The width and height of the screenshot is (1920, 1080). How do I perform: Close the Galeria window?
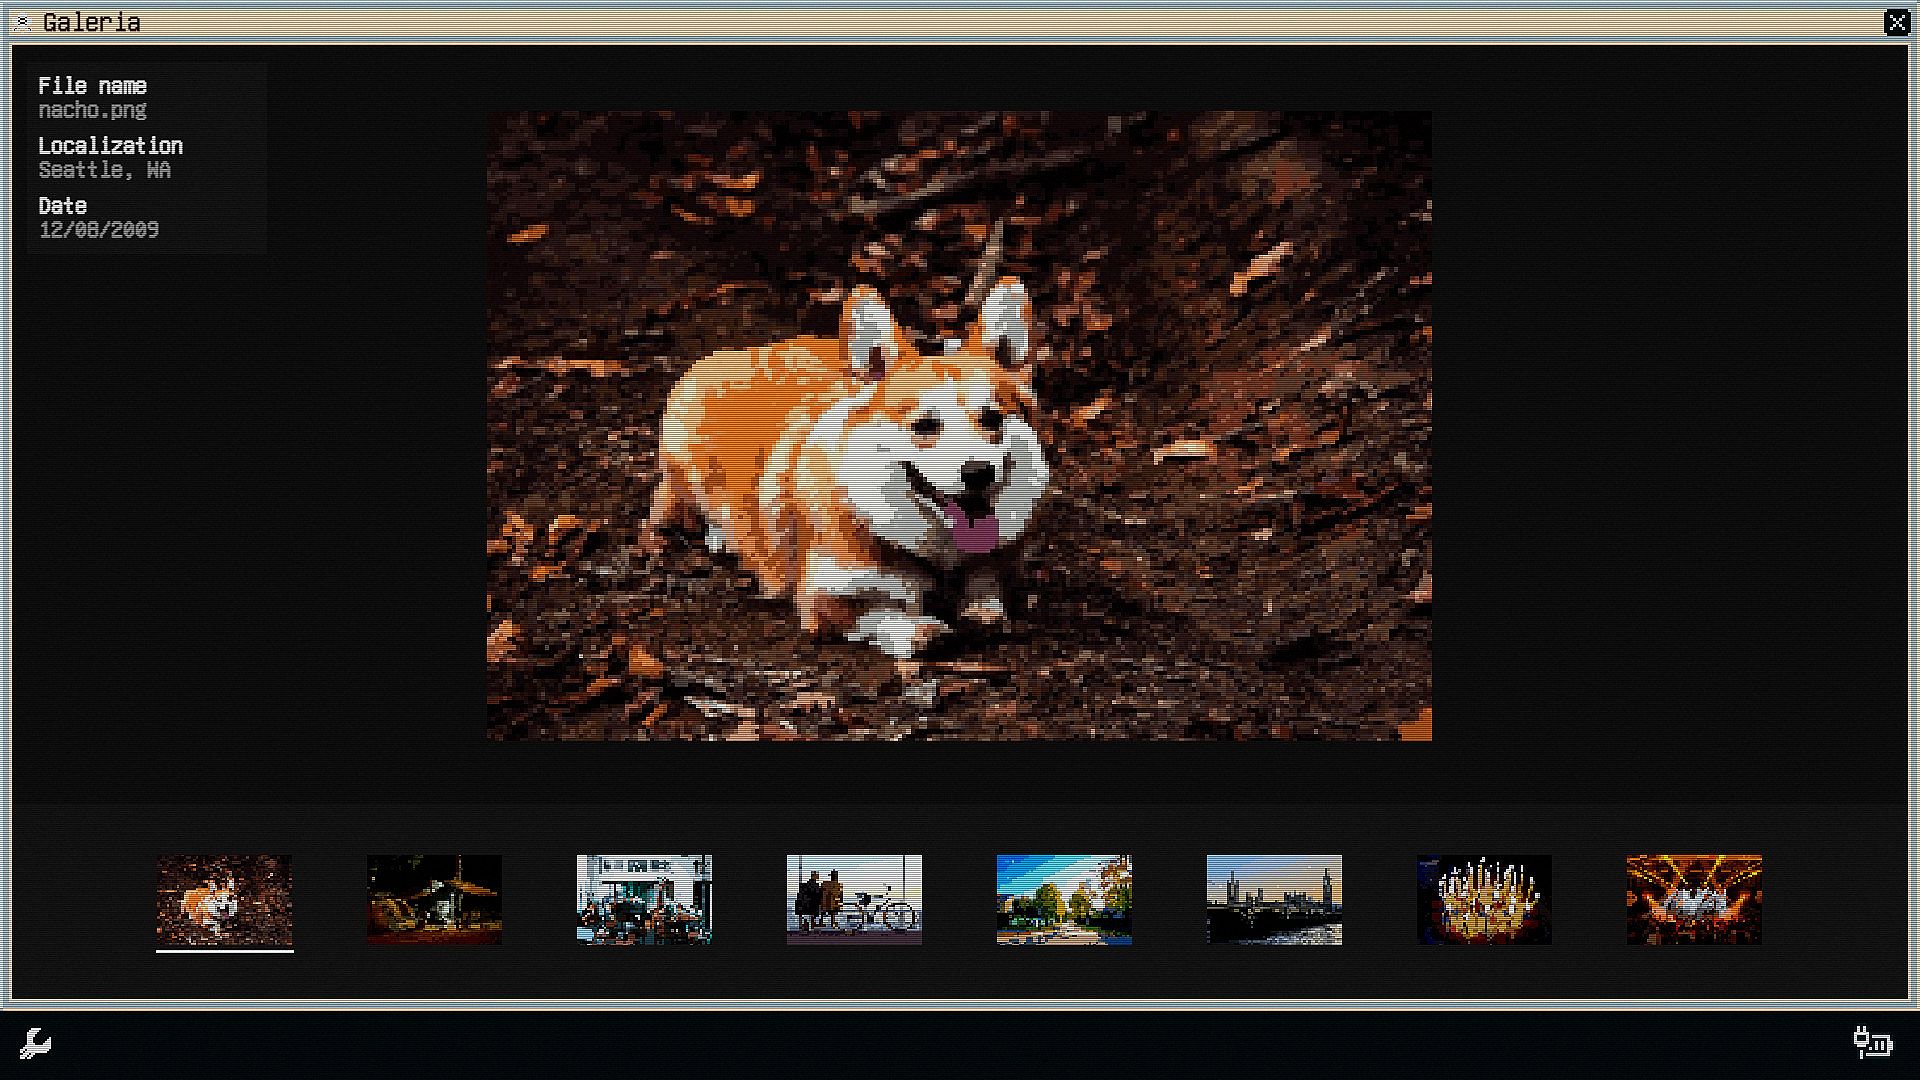[x=1896, y=22]
